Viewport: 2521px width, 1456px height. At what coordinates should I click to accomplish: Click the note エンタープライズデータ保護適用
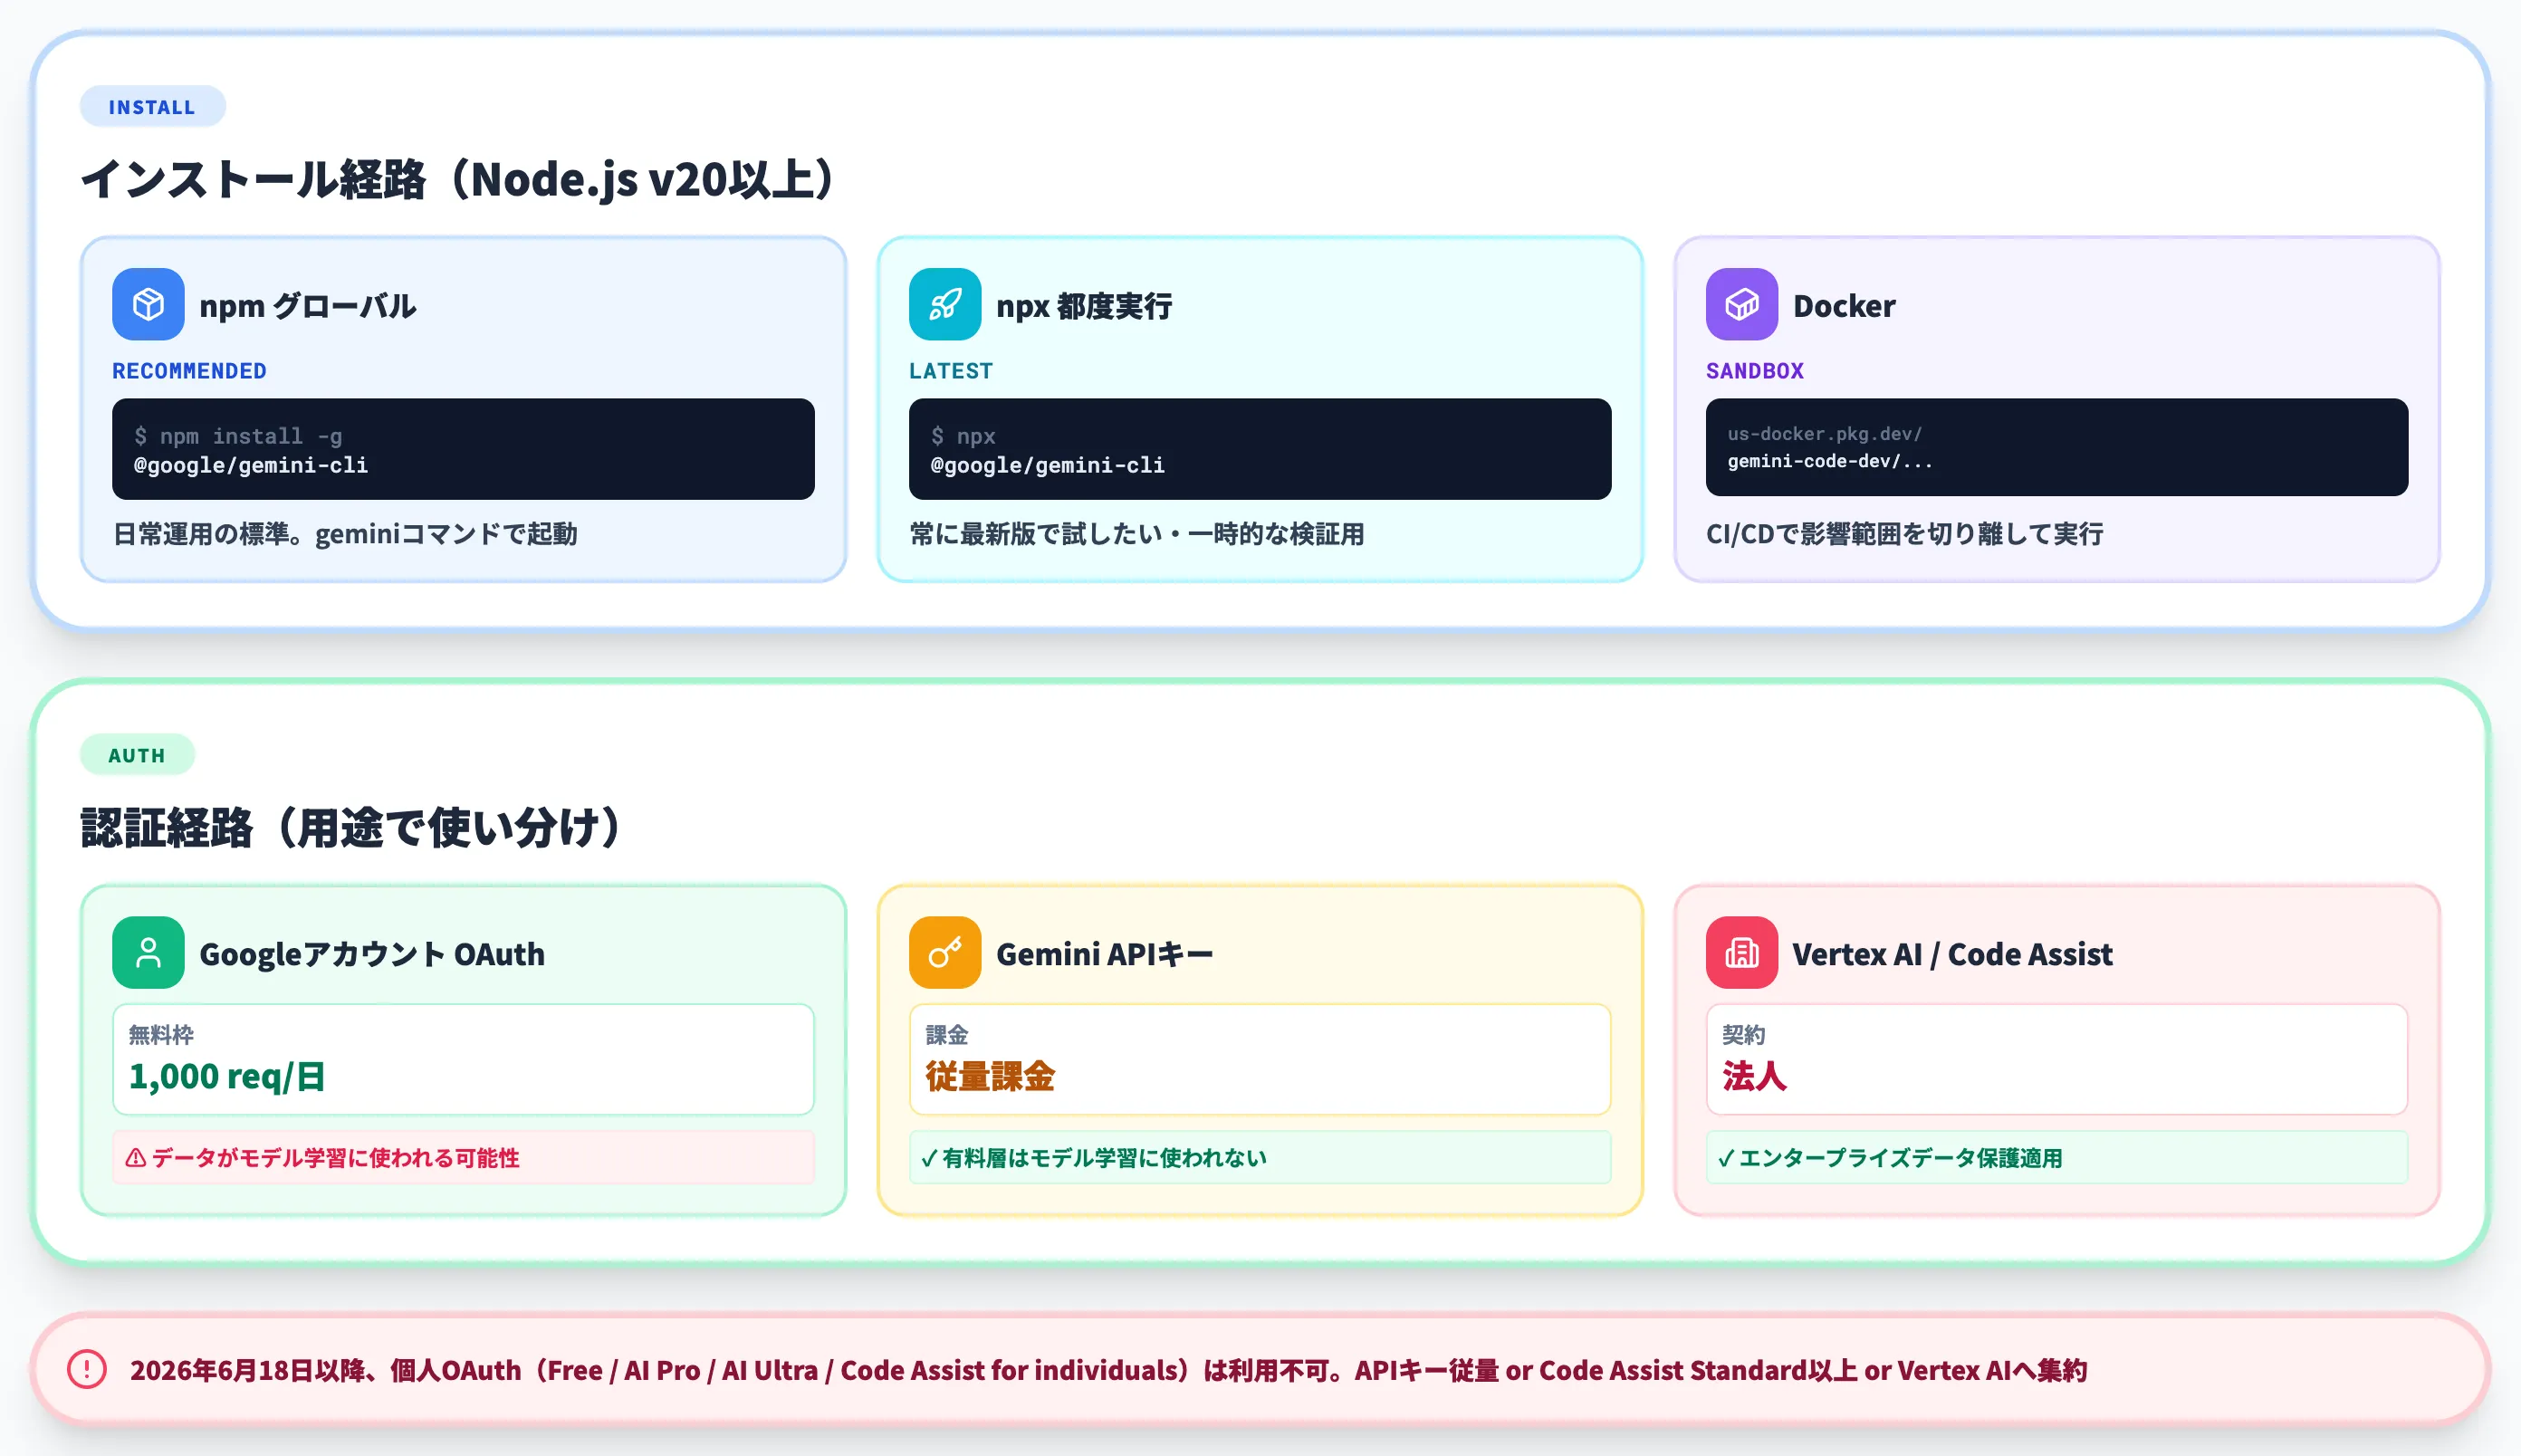tap(2057, 1158)
